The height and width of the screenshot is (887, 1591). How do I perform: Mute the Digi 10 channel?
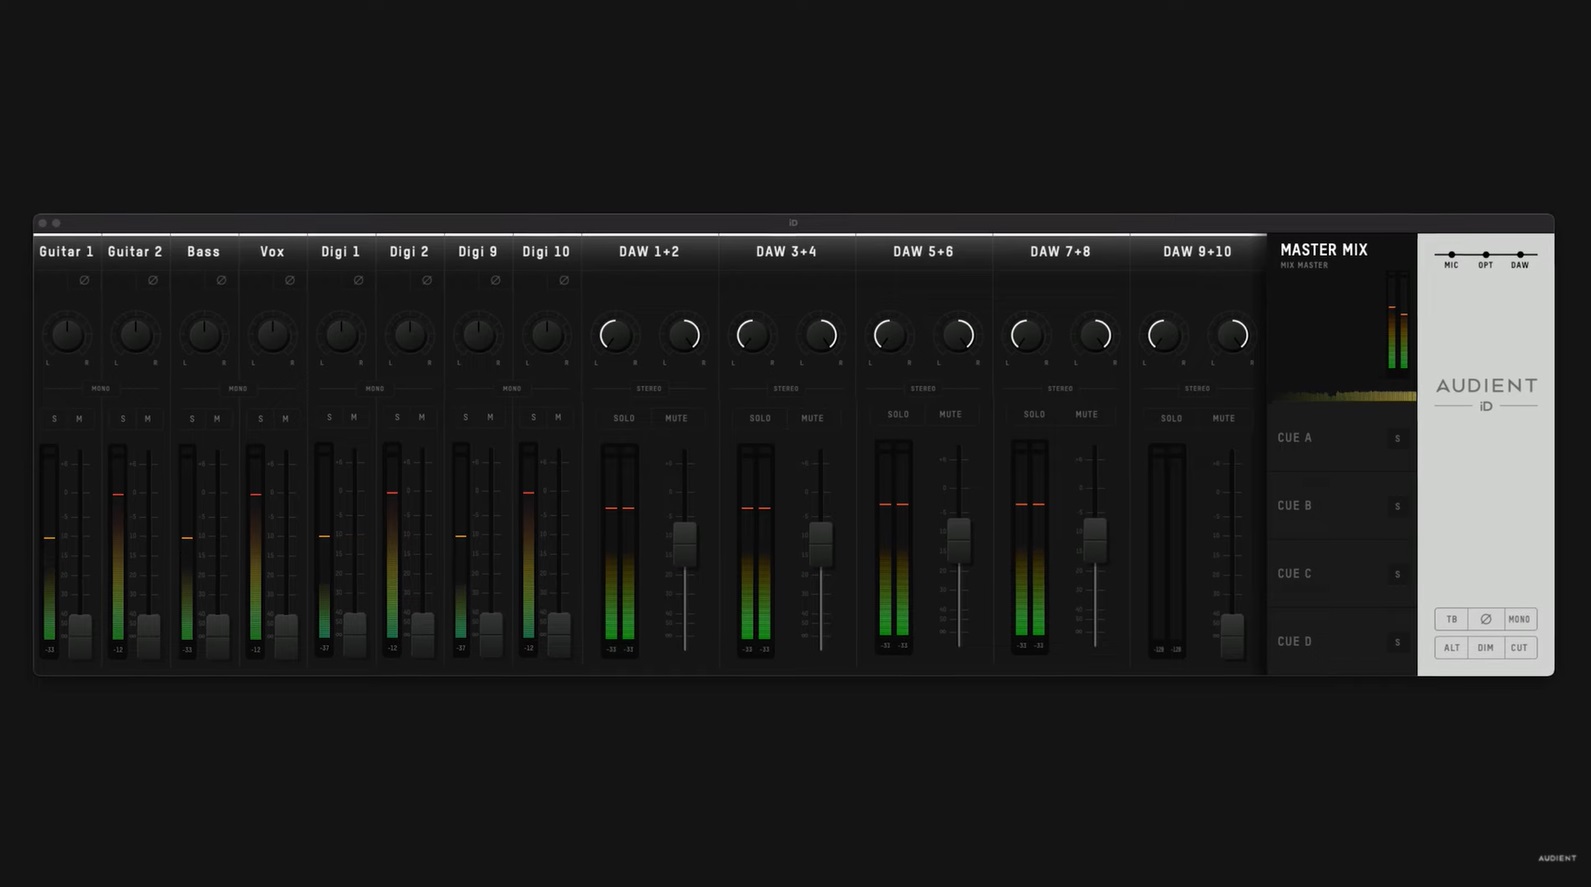pyautogui.click(x=558, y=417)
